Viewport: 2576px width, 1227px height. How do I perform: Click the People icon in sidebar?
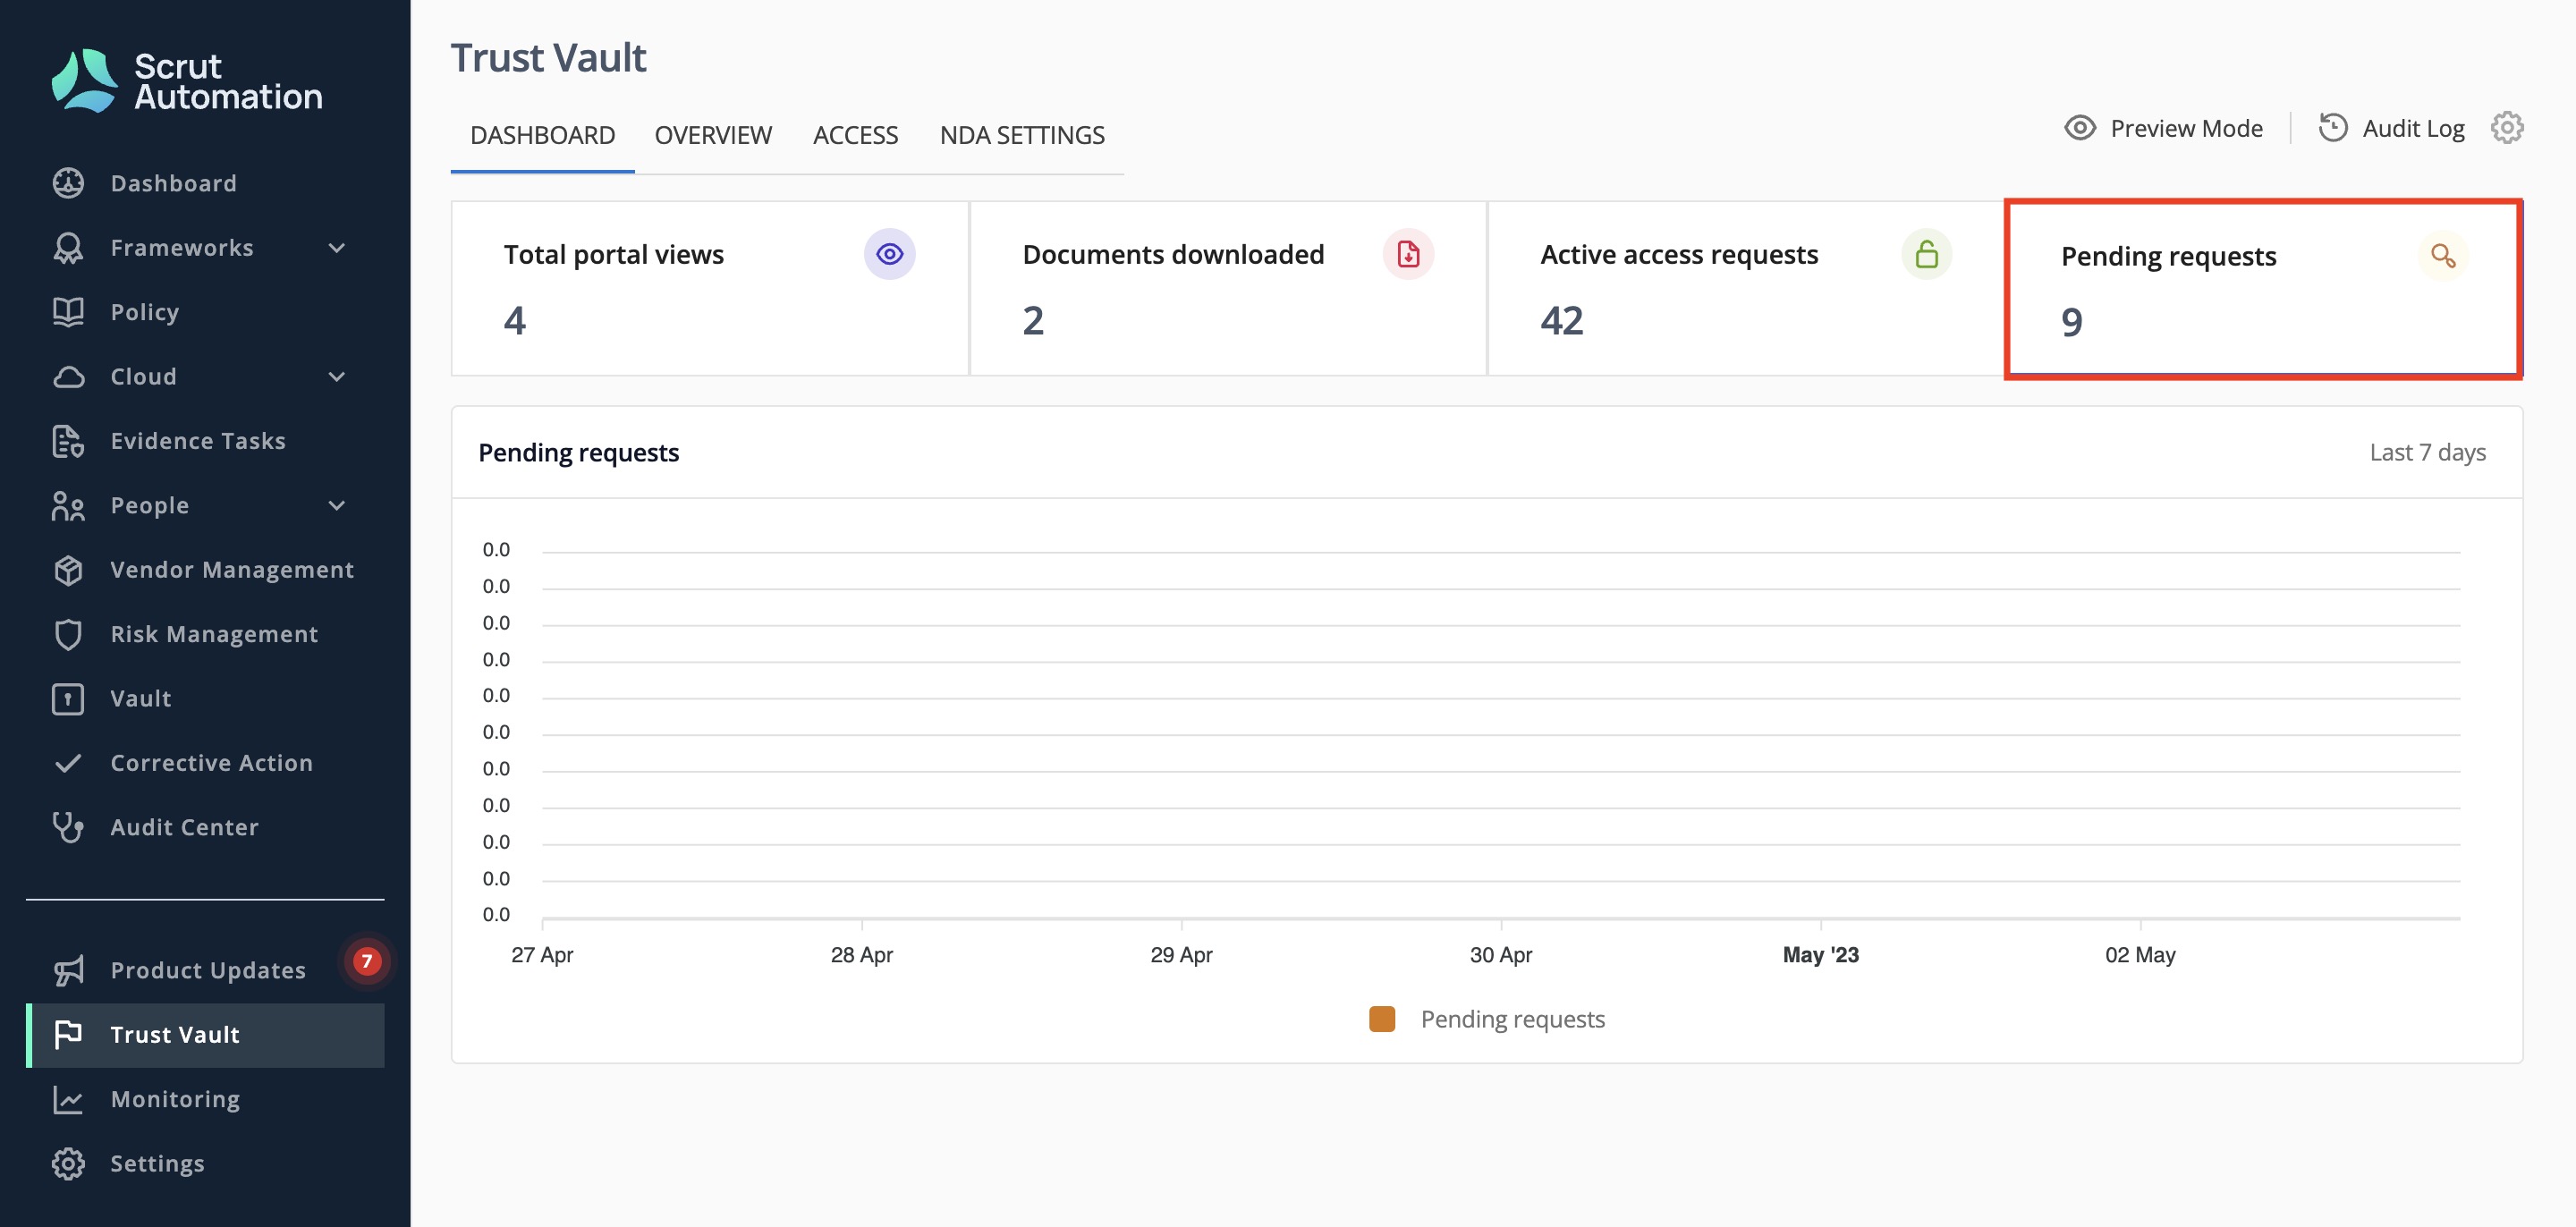click(x=68, y=506)
